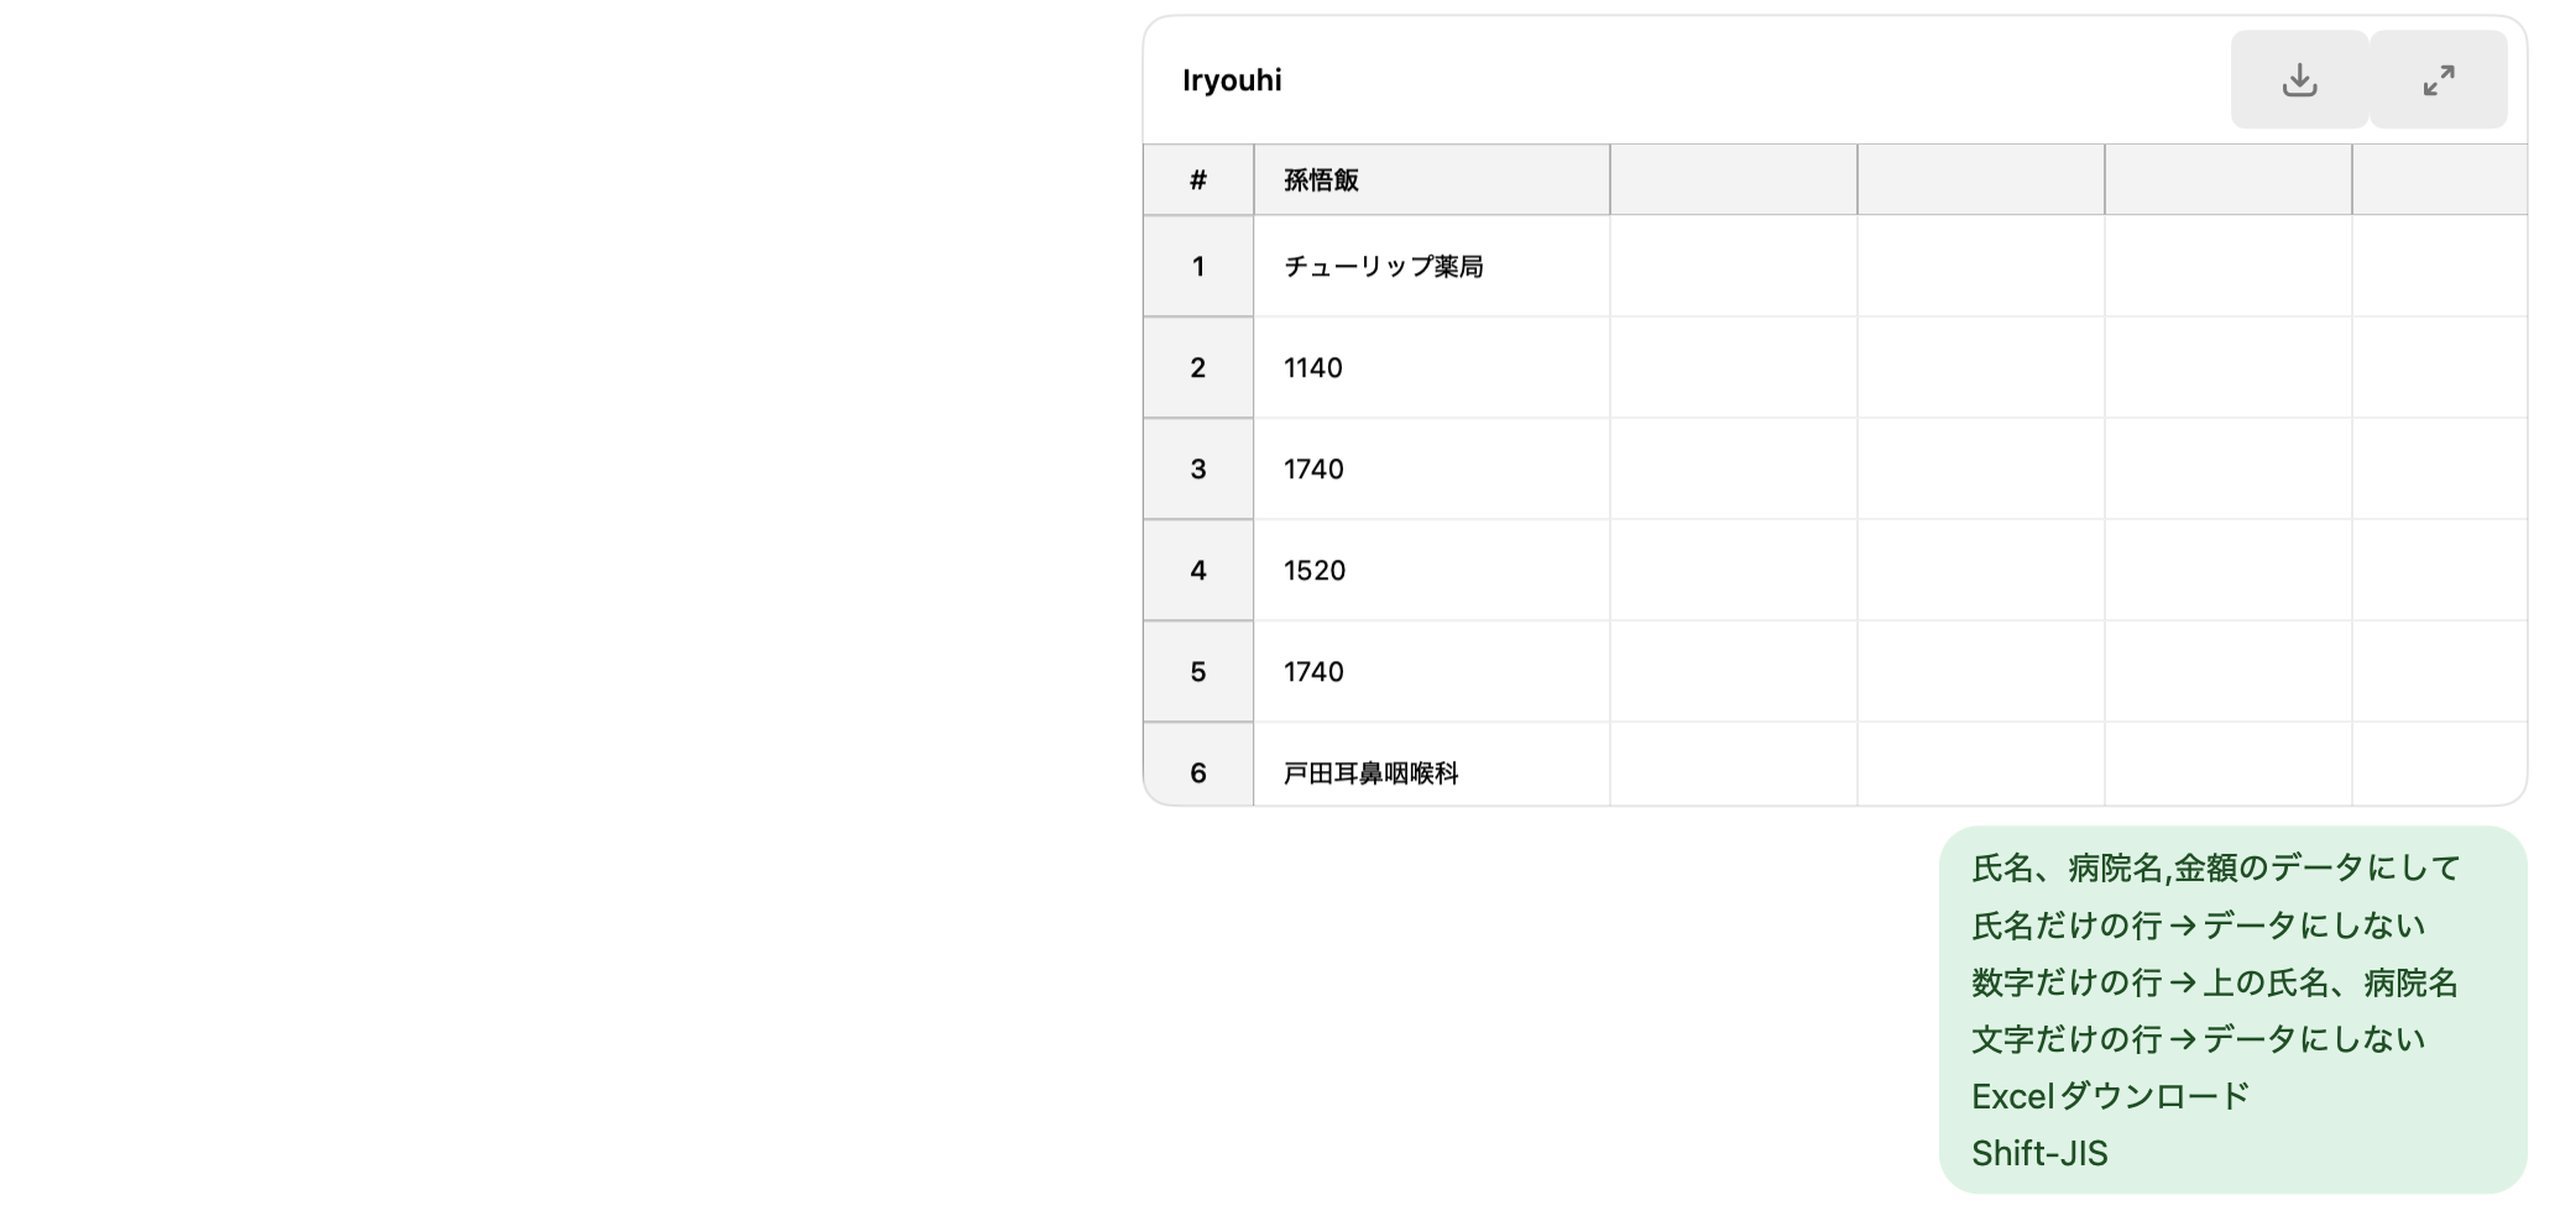The height and width of the screenshot is (1211, 2560).
Task: Click the # header cell
Action: point(1198,180)
